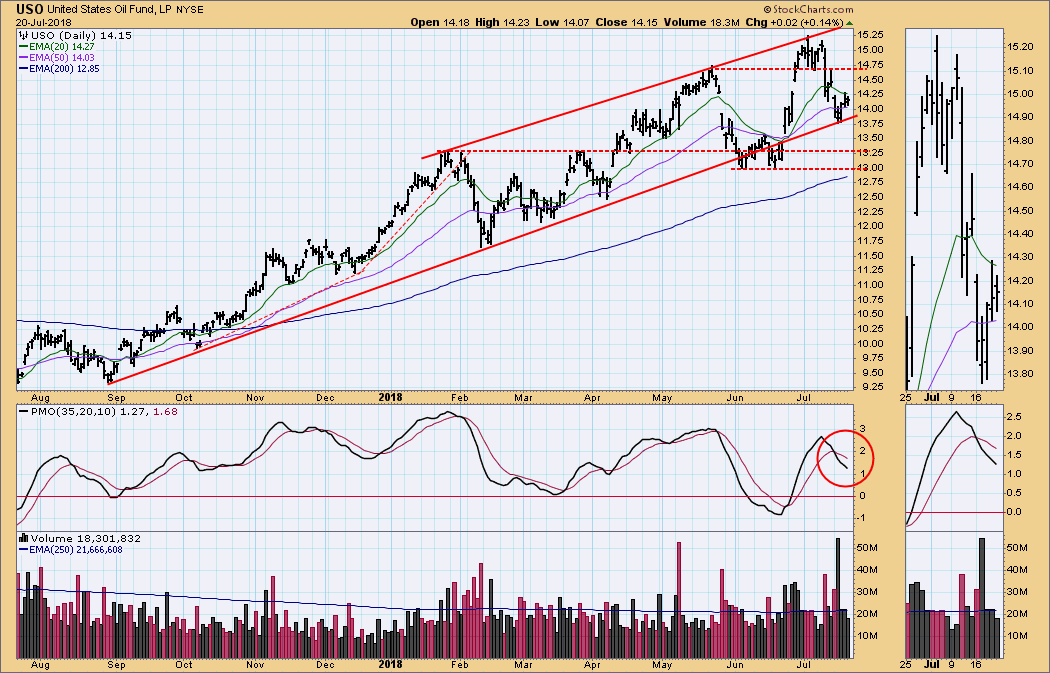Click the EMA(250) 21,666,608 volume legend
Image resolution: width=1050 pixels, height=673 pixels.
coord(70,550)
